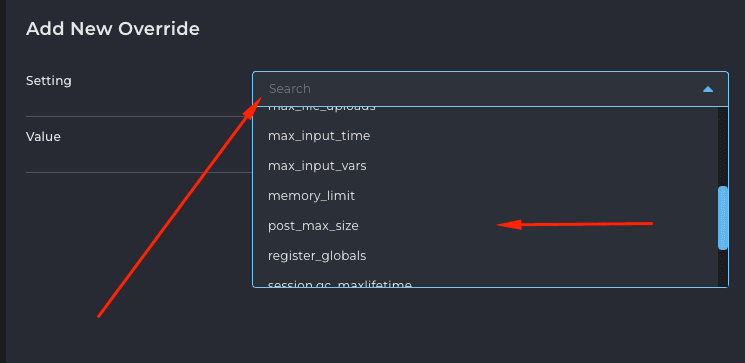Click the divider line beneath the Value row
The height and width of the screenshot is (363, 745).
point(139,172)
